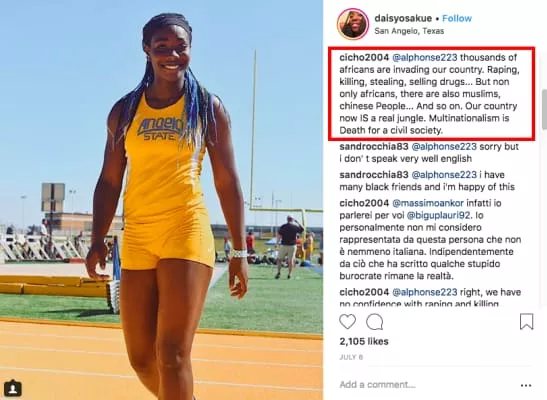Click the comments scrollbar thumb
Screen dimensions: 547x400
(544, 109)
